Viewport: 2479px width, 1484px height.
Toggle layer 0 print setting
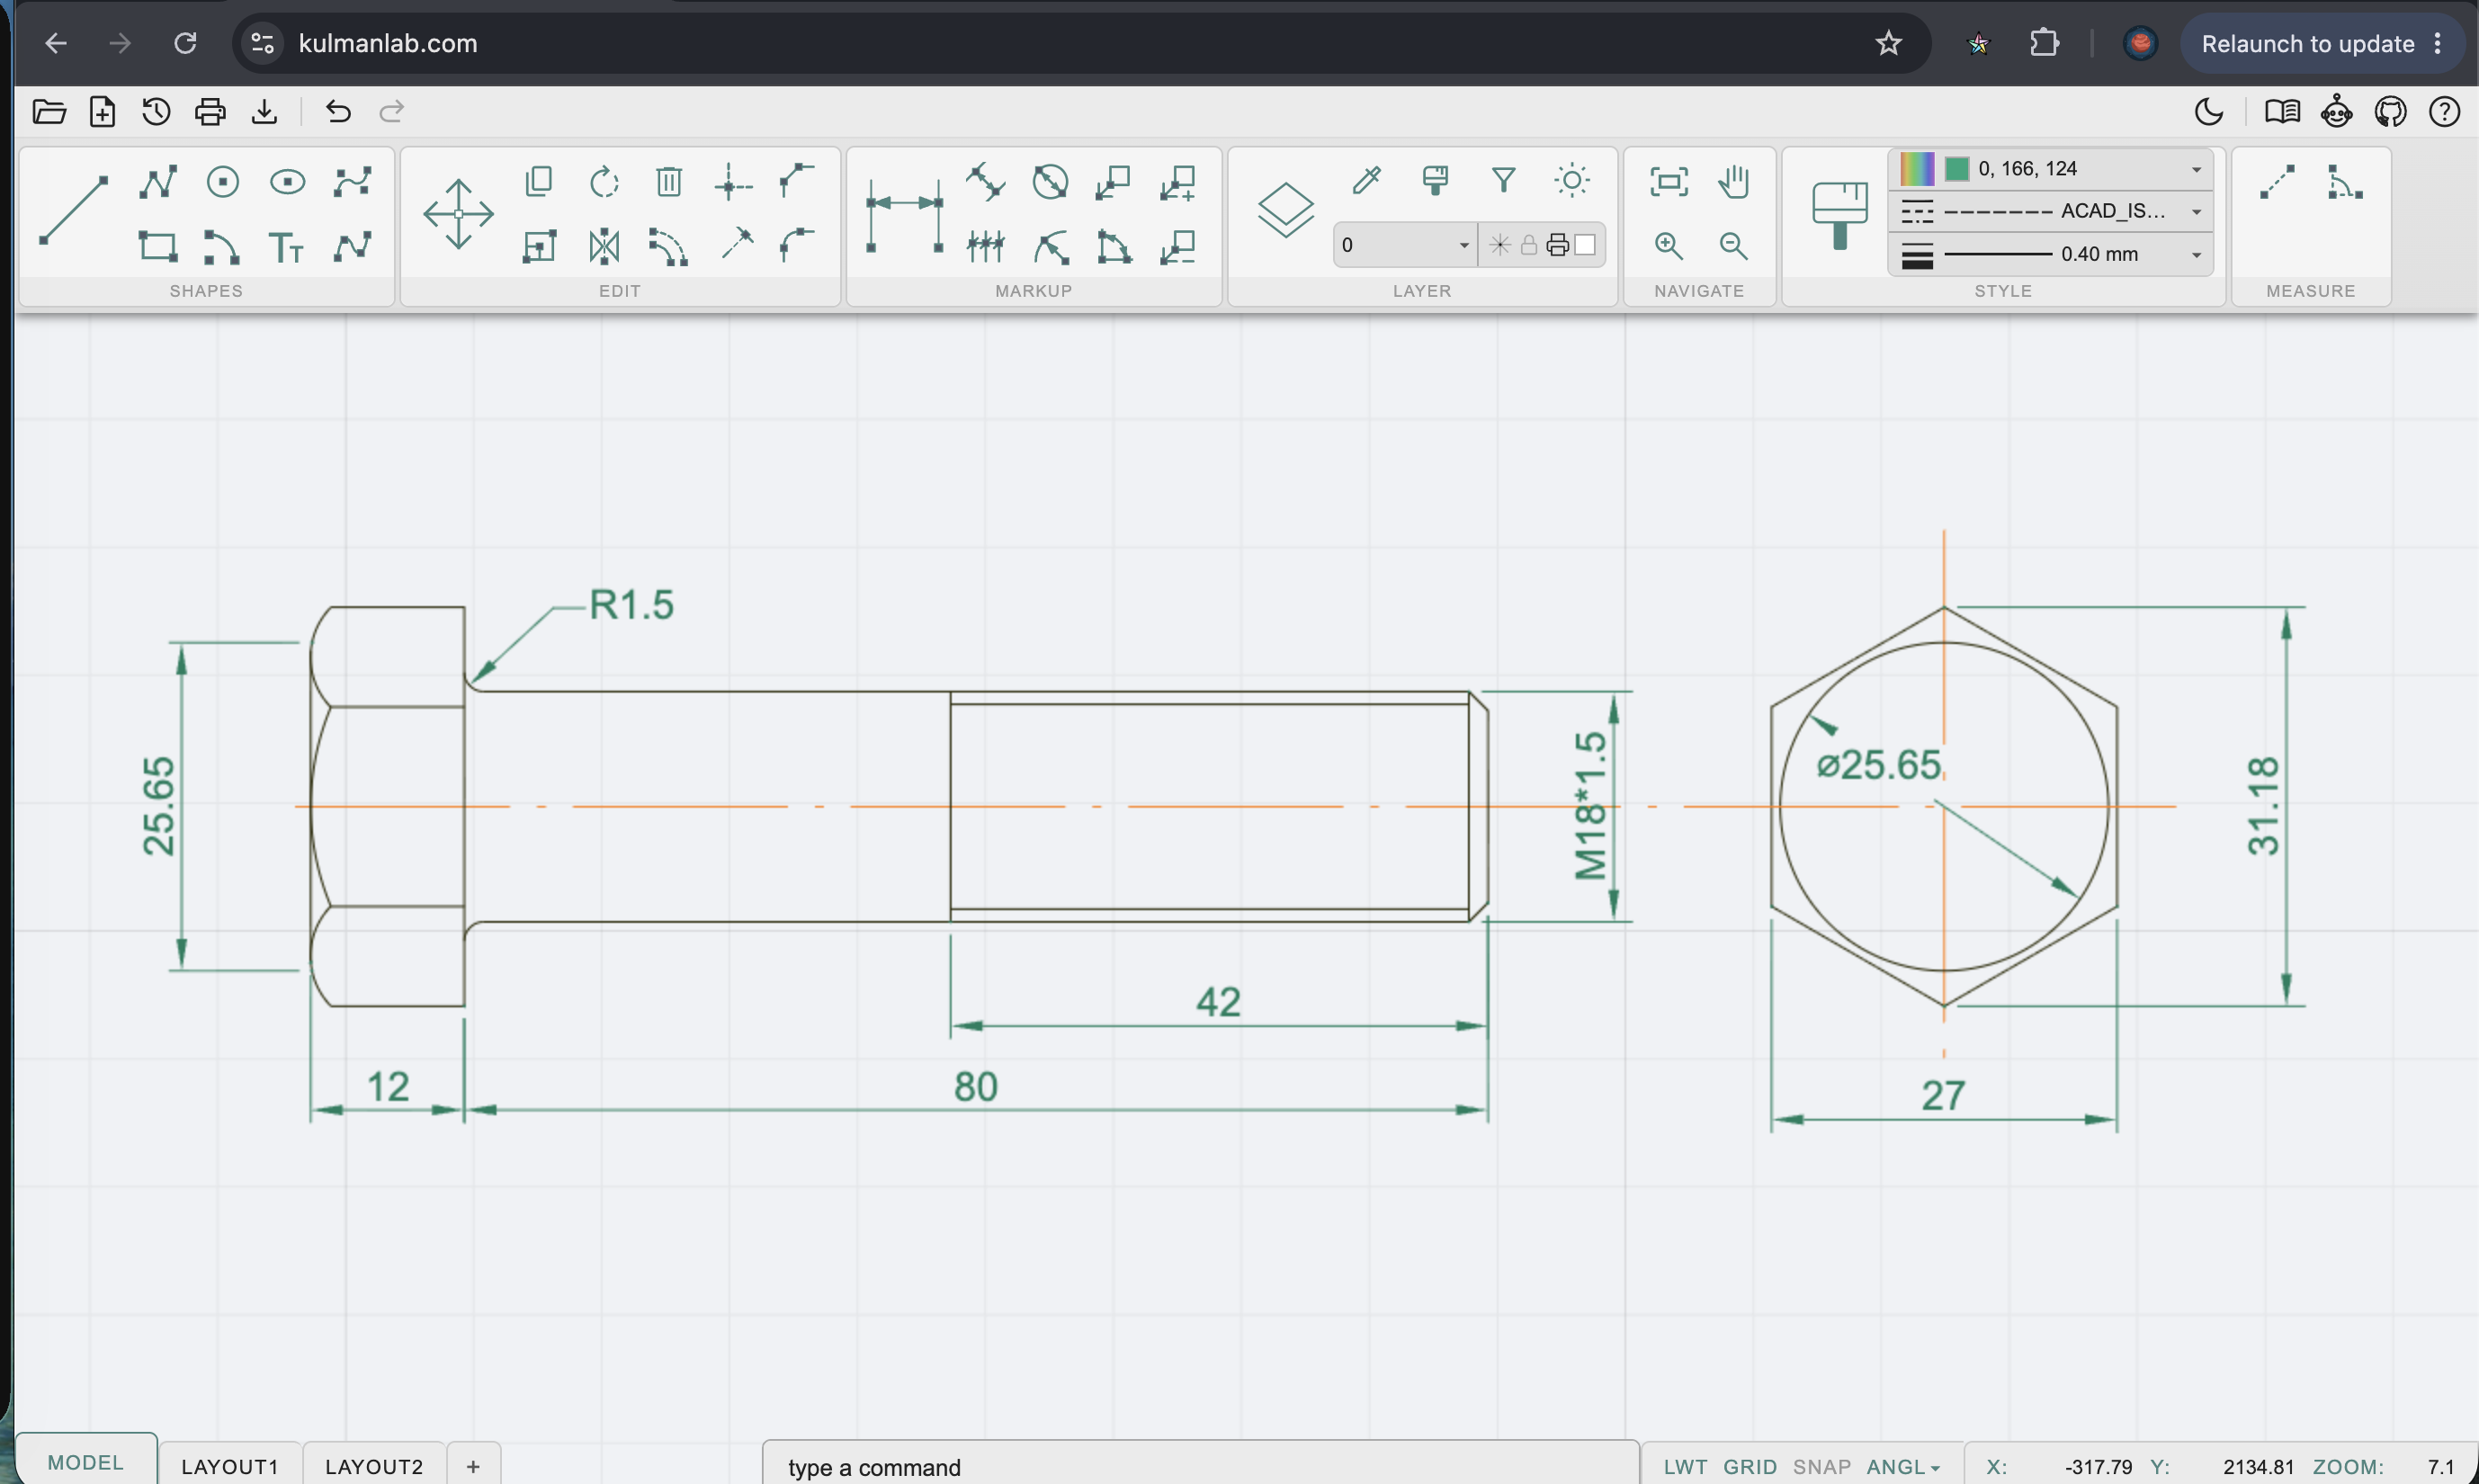[1557, 245]
